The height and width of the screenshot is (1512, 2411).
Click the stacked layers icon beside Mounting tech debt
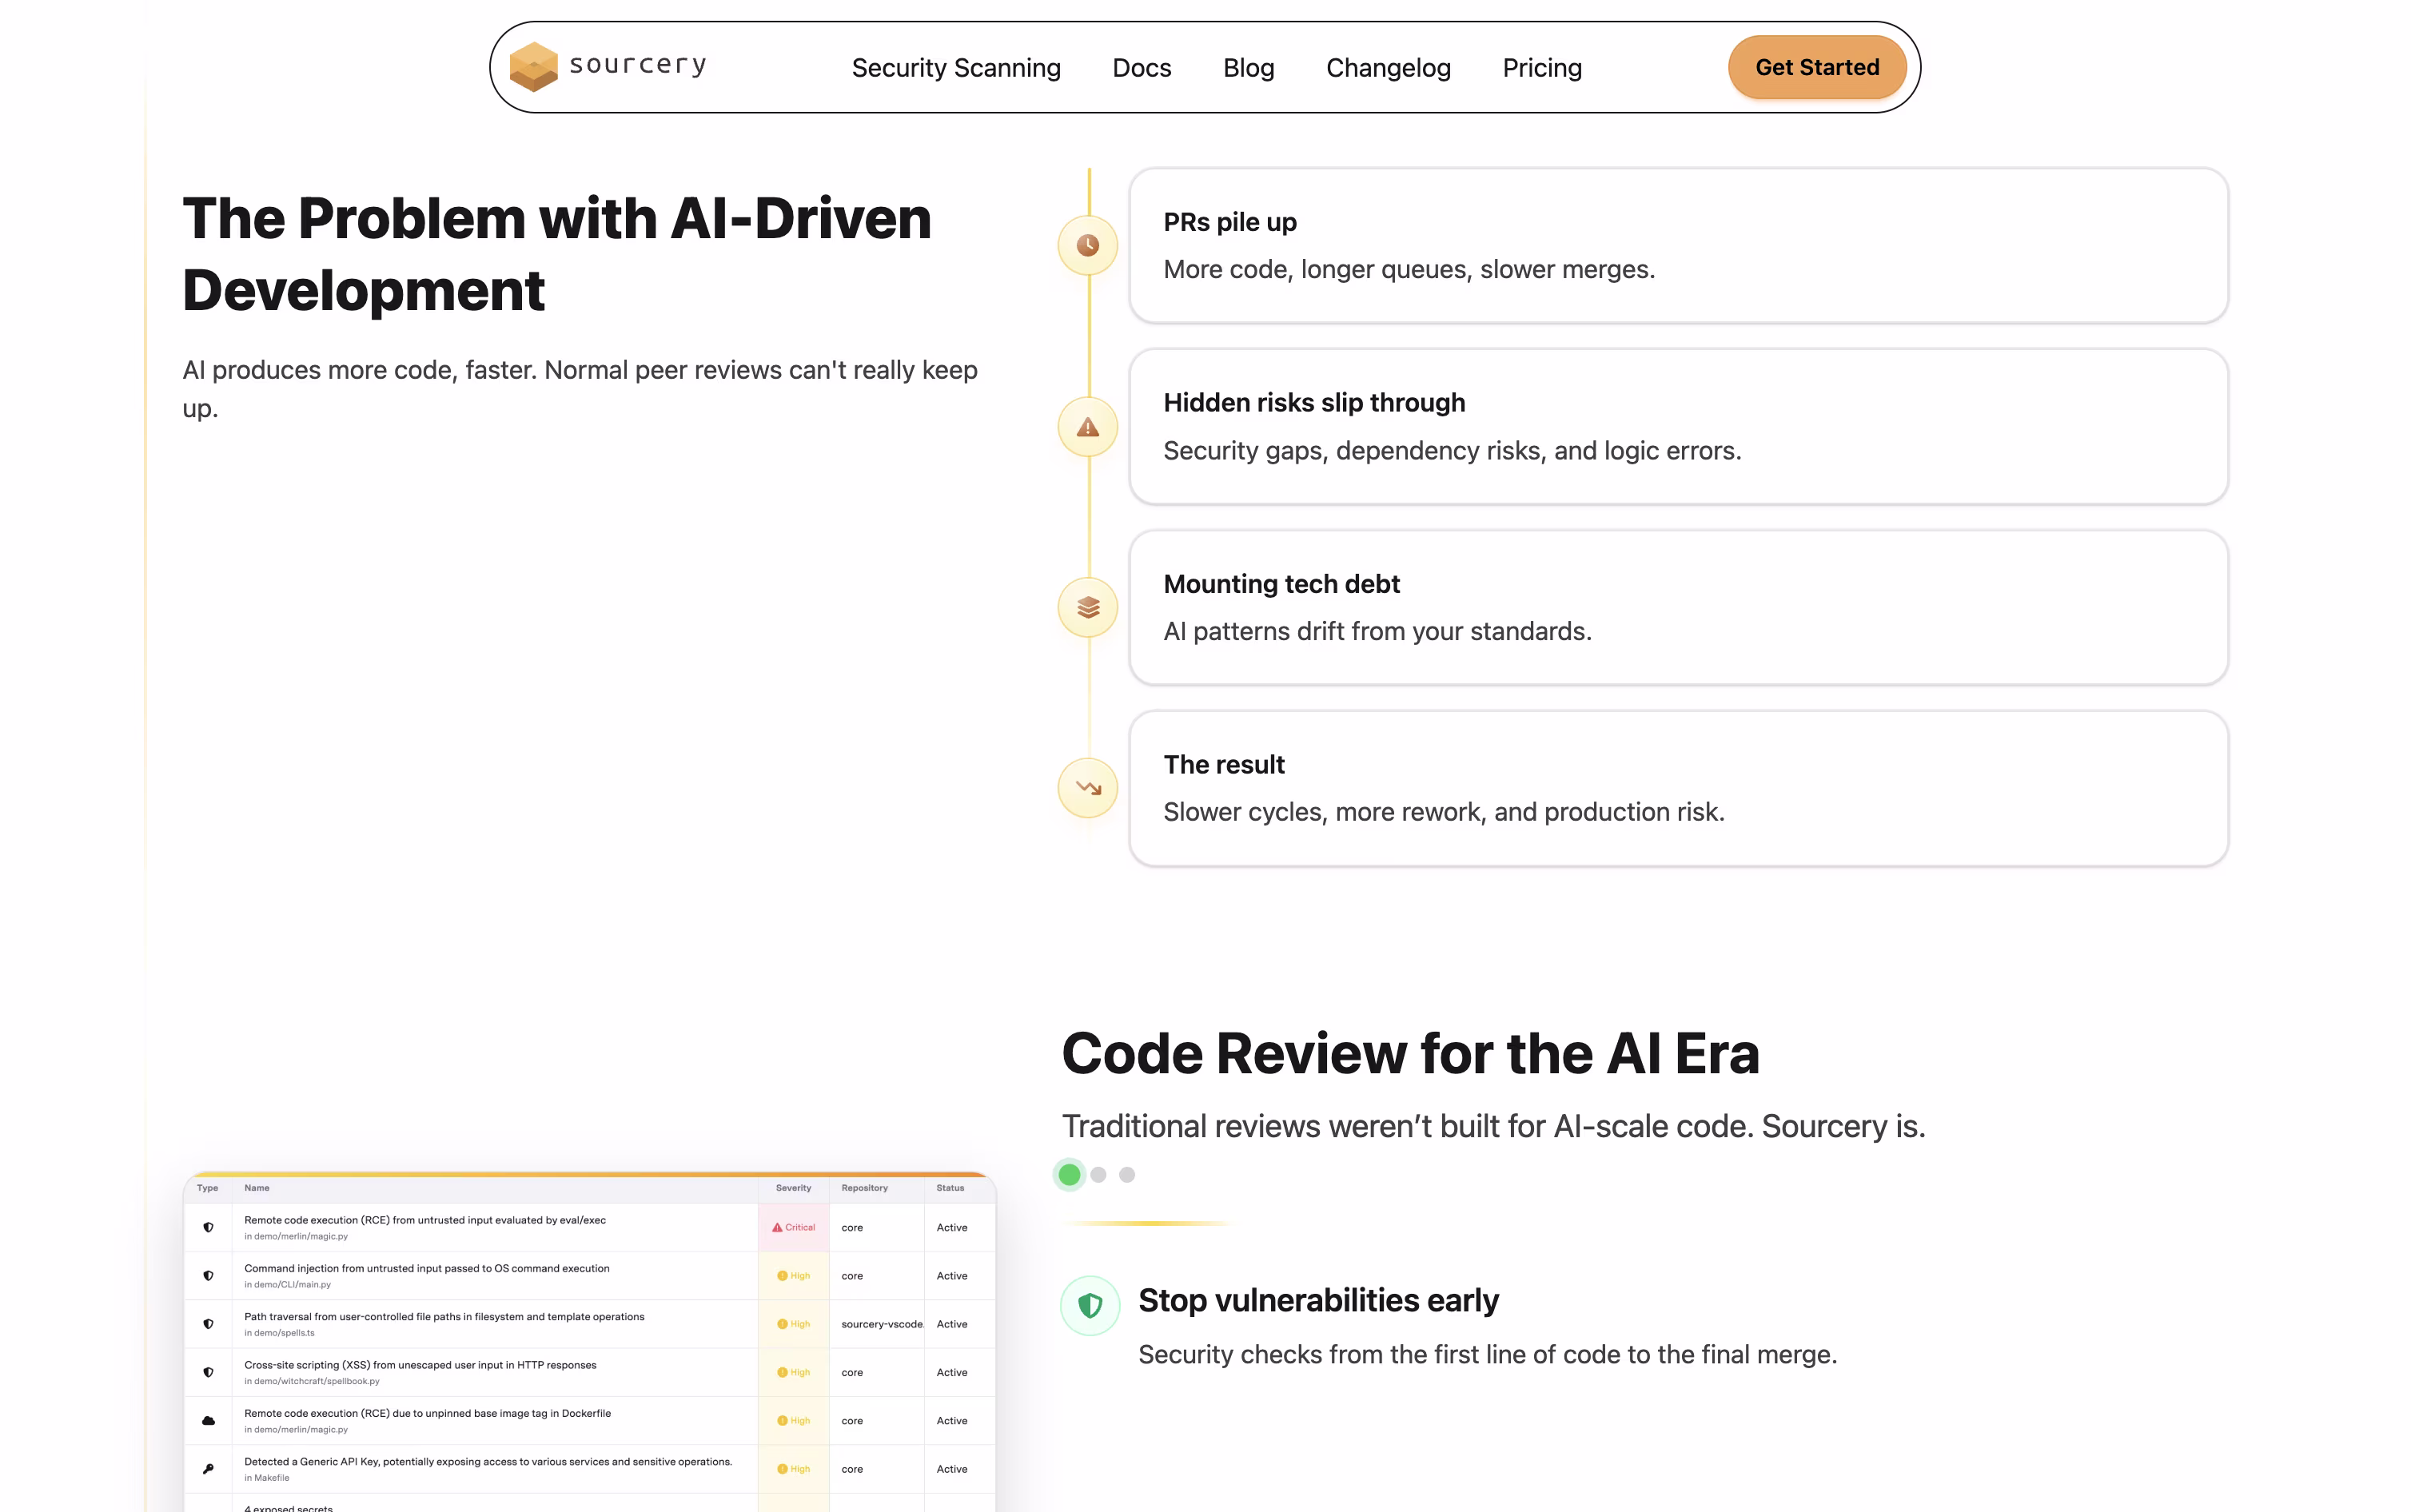tap(1088, 607)
